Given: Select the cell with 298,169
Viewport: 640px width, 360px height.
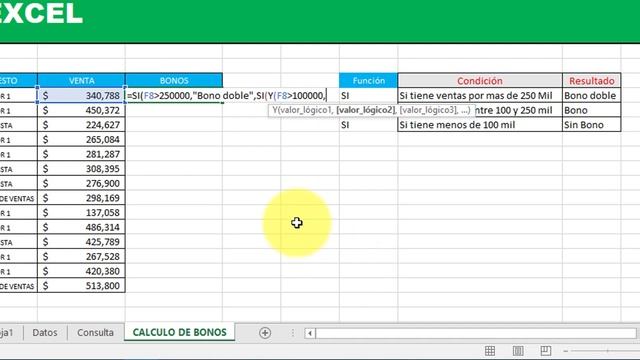Looking at the screenshot, I should coord(81,198).
